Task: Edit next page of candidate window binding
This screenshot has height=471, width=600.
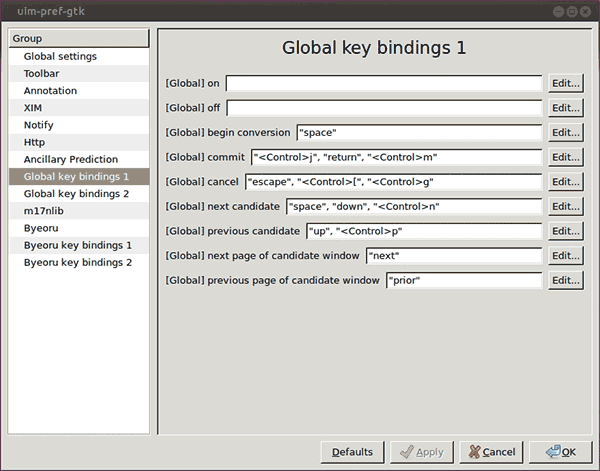Action: (x=566, y=256)
